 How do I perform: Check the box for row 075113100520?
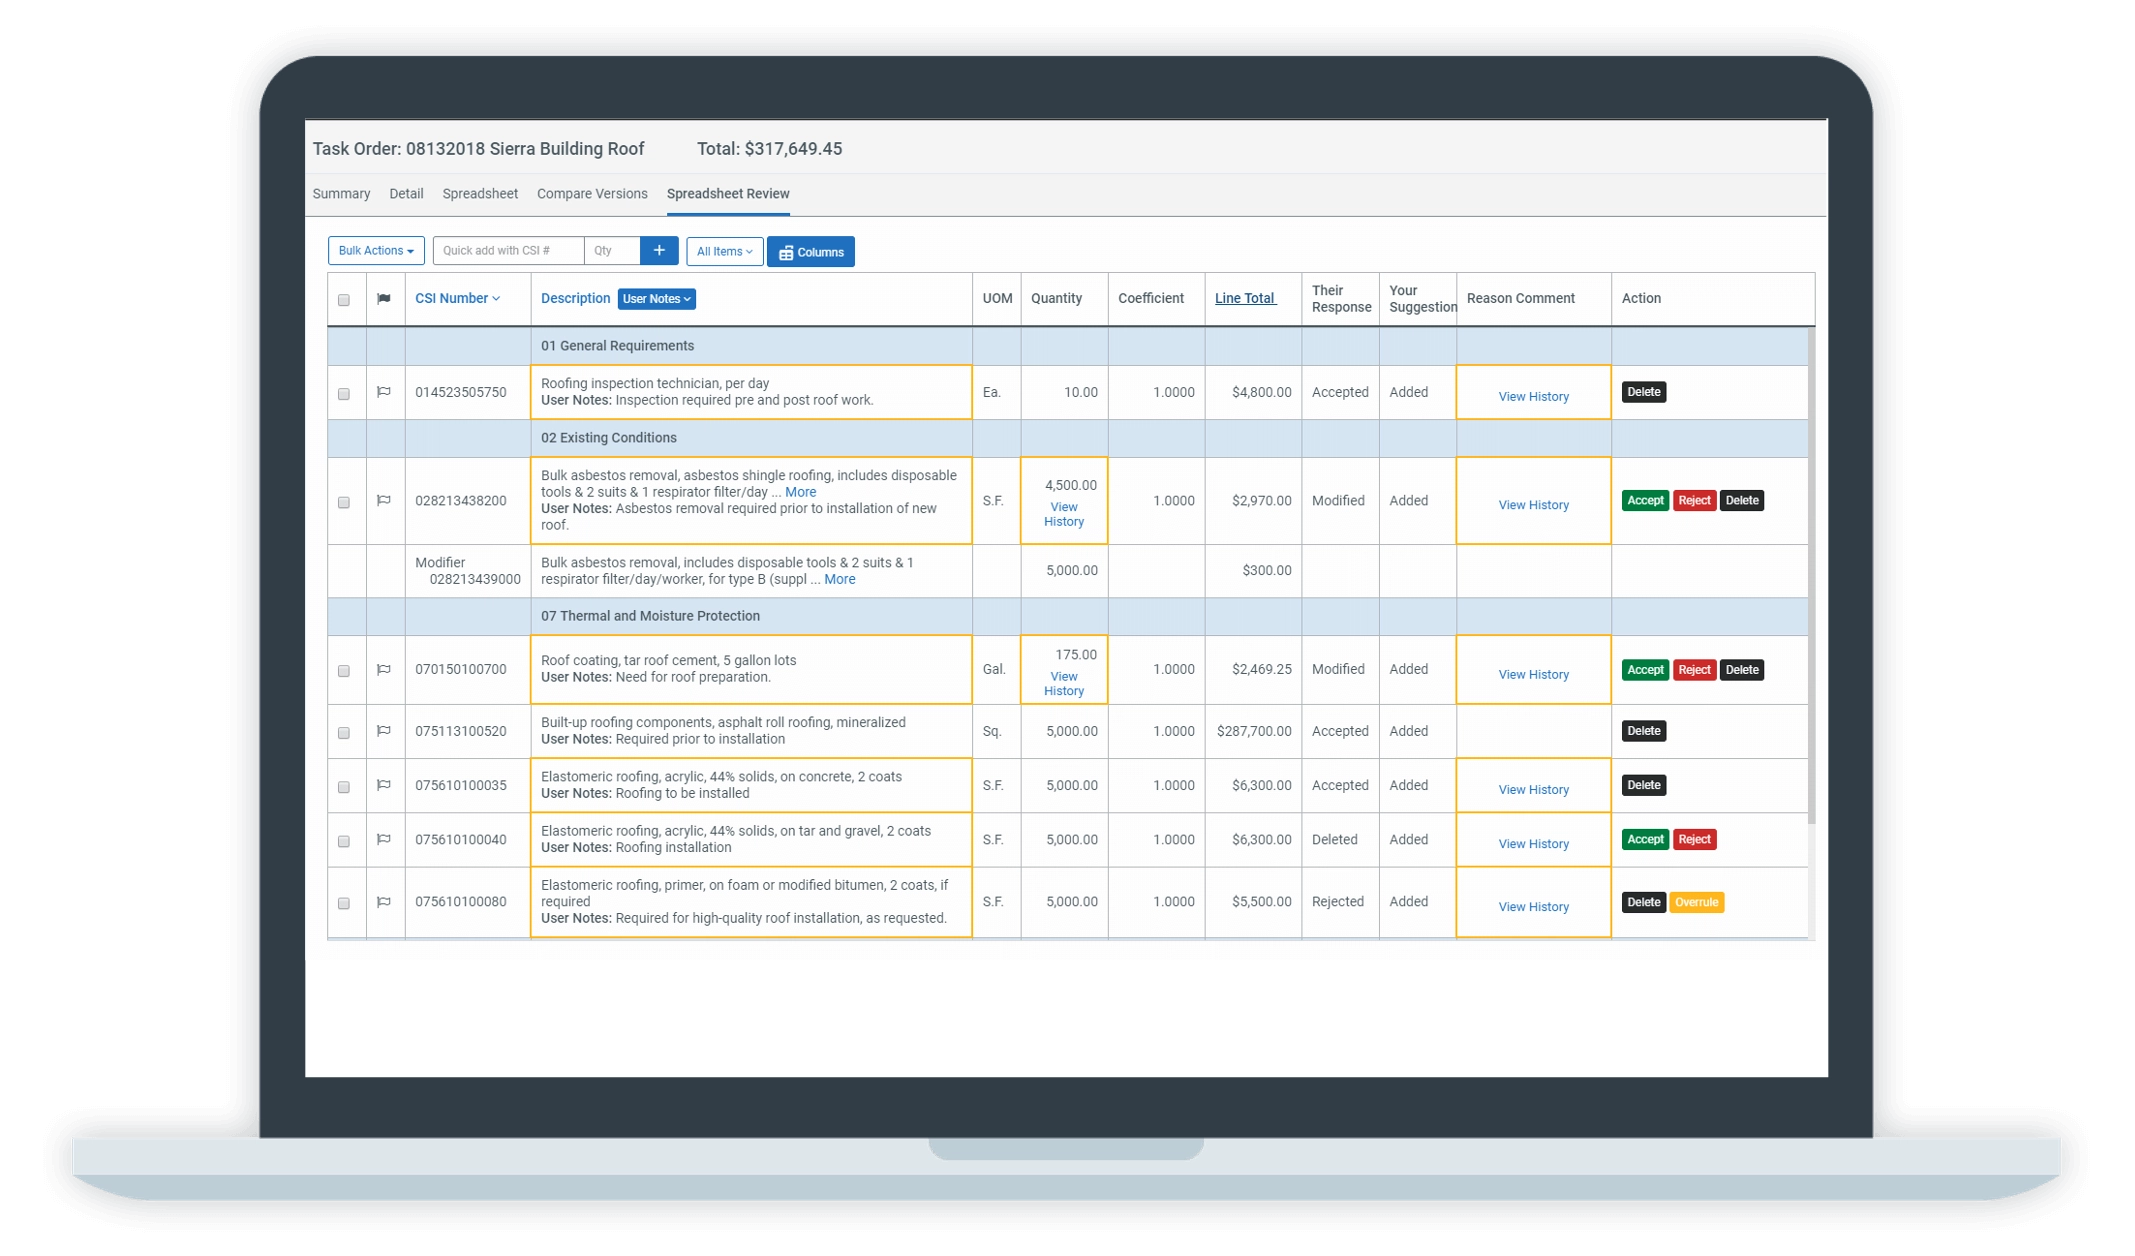[x=344, y=733]
